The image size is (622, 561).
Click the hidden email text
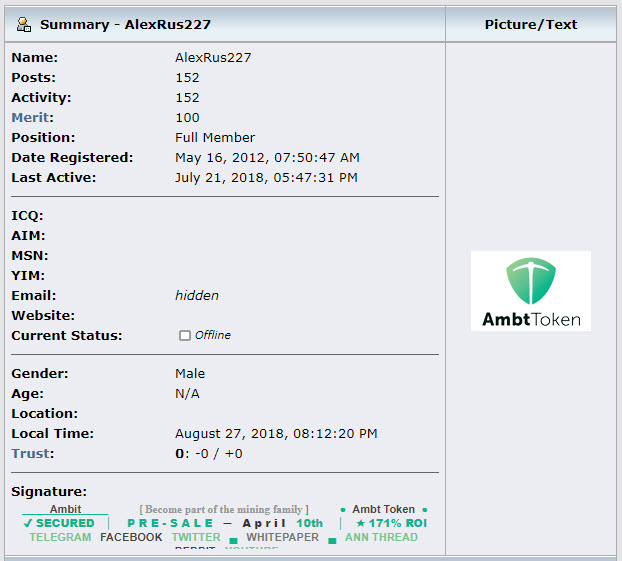(197, 296)
